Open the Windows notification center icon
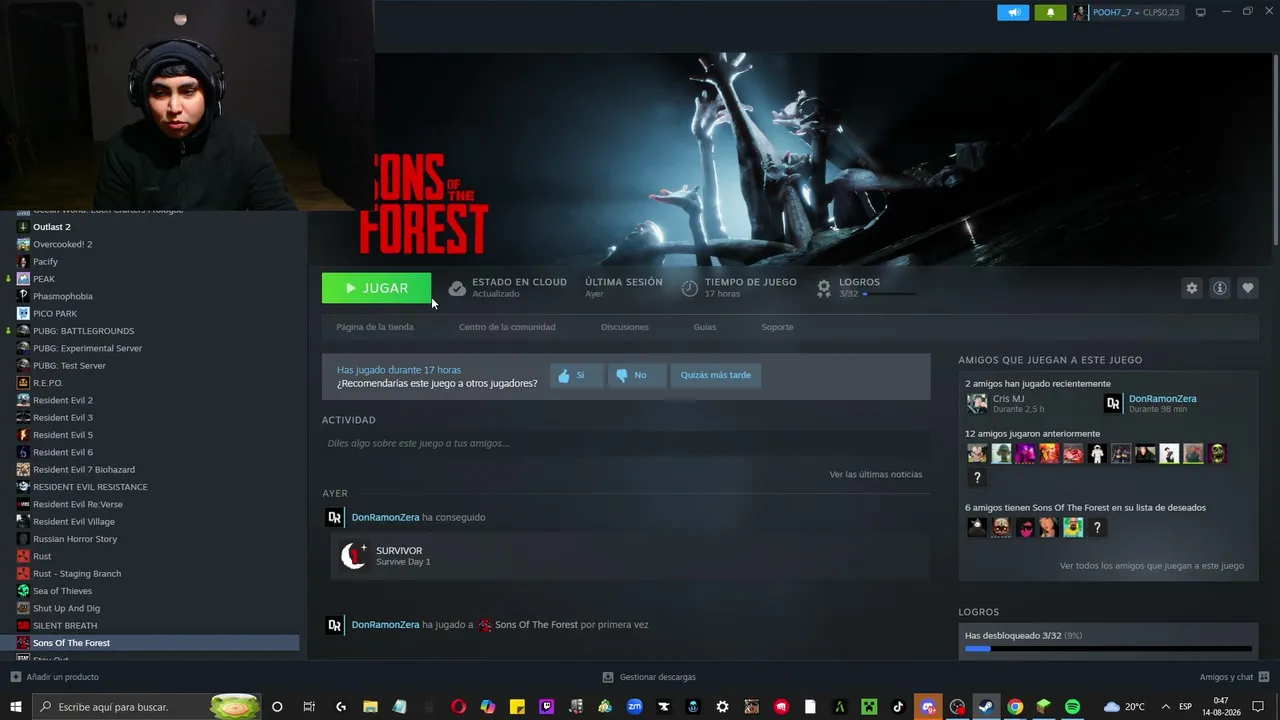This screenshot has width=1280, height=720. (1258, 707)
